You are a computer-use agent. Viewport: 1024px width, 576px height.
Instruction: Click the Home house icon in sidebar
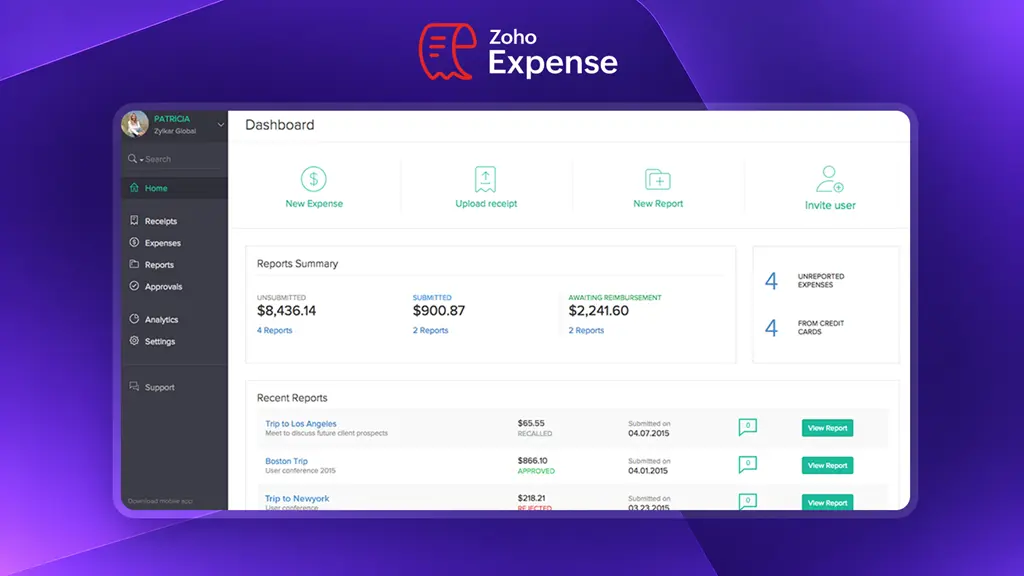tap(134, 187)
